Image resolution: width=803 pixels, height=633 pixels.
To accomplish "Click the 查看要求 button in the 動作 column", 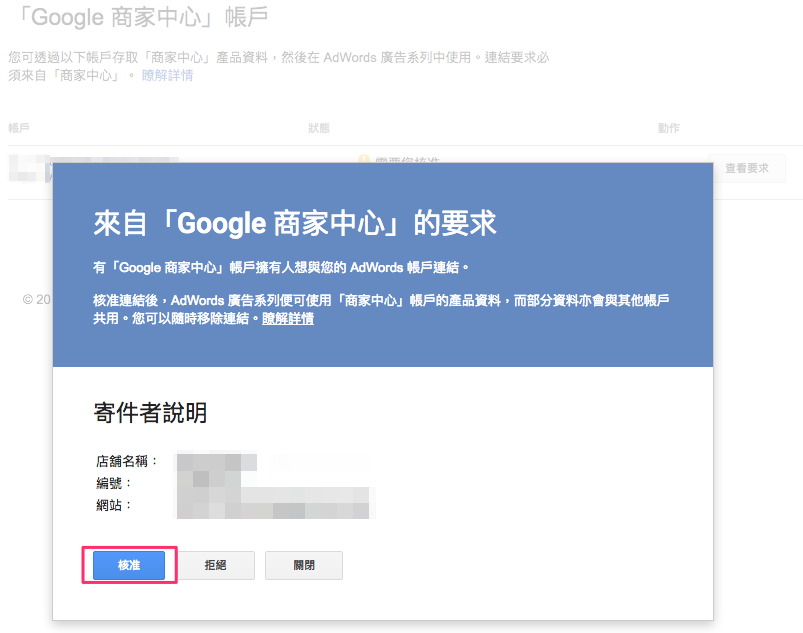I will pyautogui.click(x=747, y=168).
